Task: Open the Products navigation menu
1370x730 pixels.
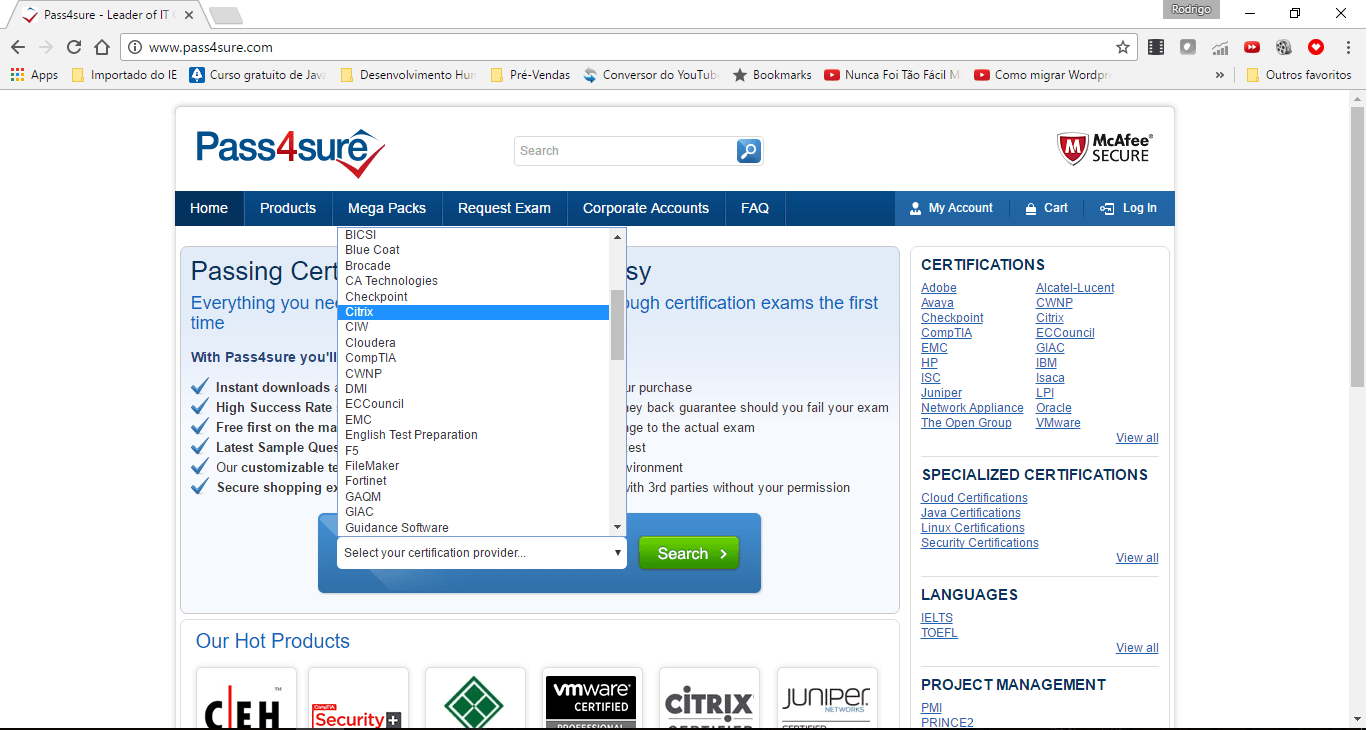Action: coord(288,208)
